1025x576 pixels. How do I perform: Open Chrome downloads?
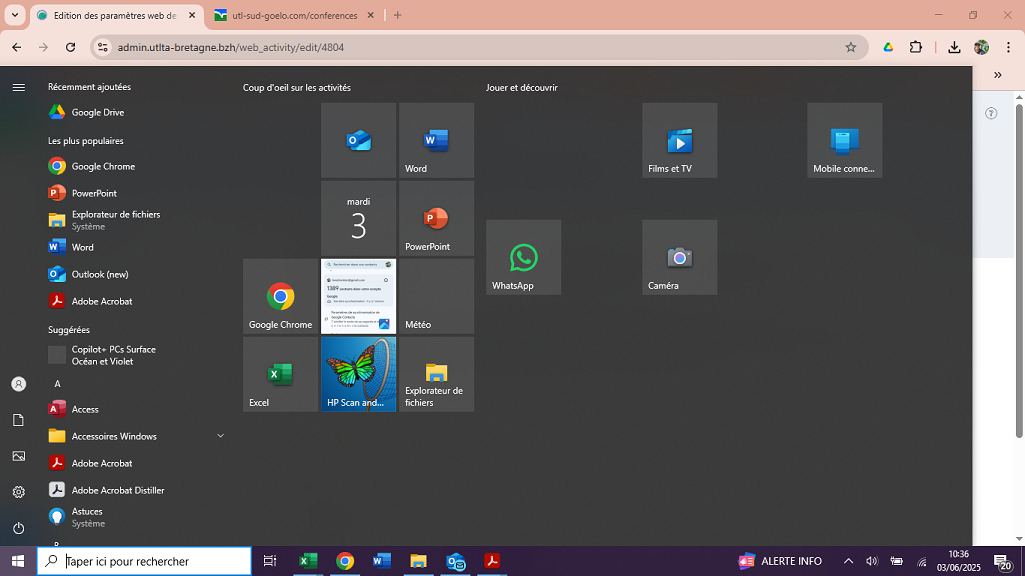coord(954,47)
